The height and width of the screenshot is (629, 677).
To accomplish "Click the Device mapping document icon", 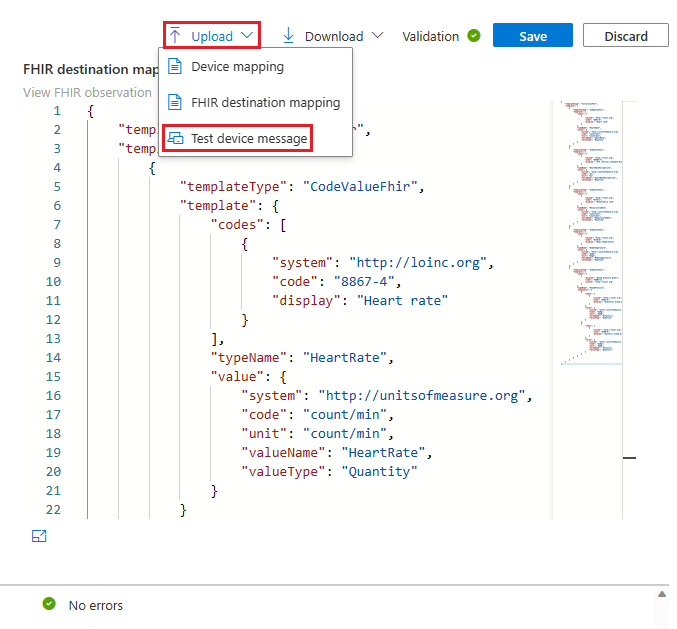I will [175, 67].
